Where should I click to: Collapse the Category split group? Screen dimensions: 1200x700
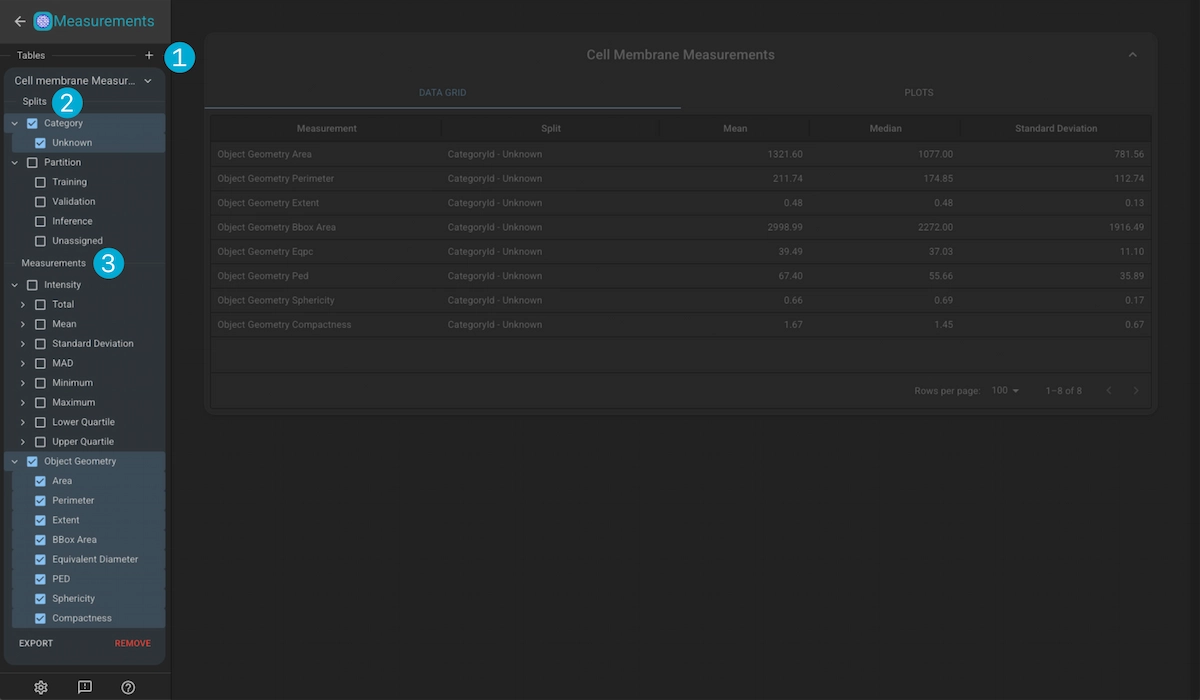(x=15, y=123)
